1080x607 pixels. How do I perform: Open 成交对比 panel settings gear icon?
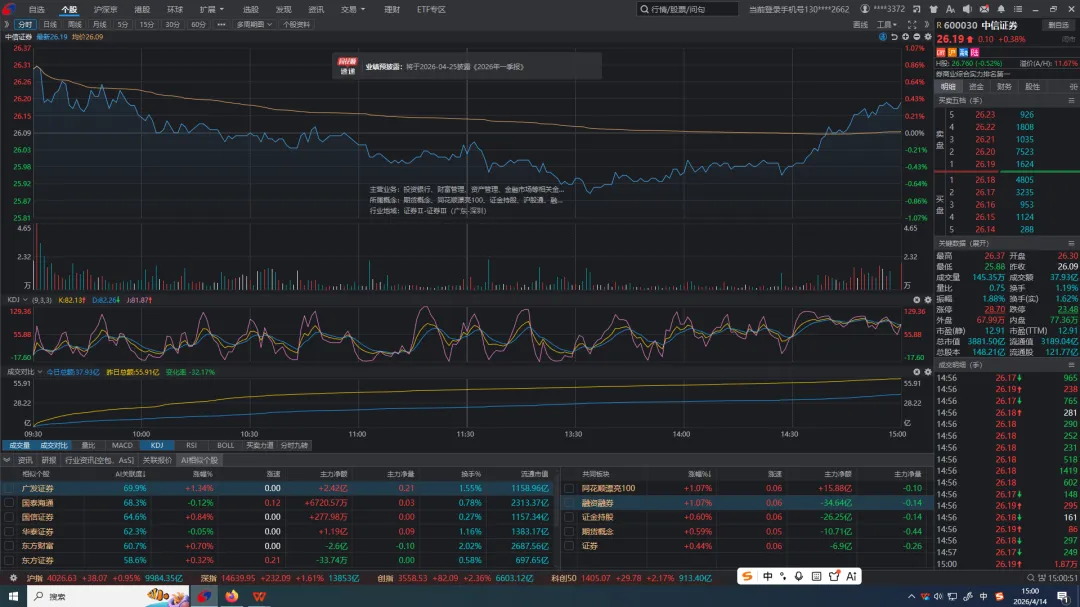point(927,372)
